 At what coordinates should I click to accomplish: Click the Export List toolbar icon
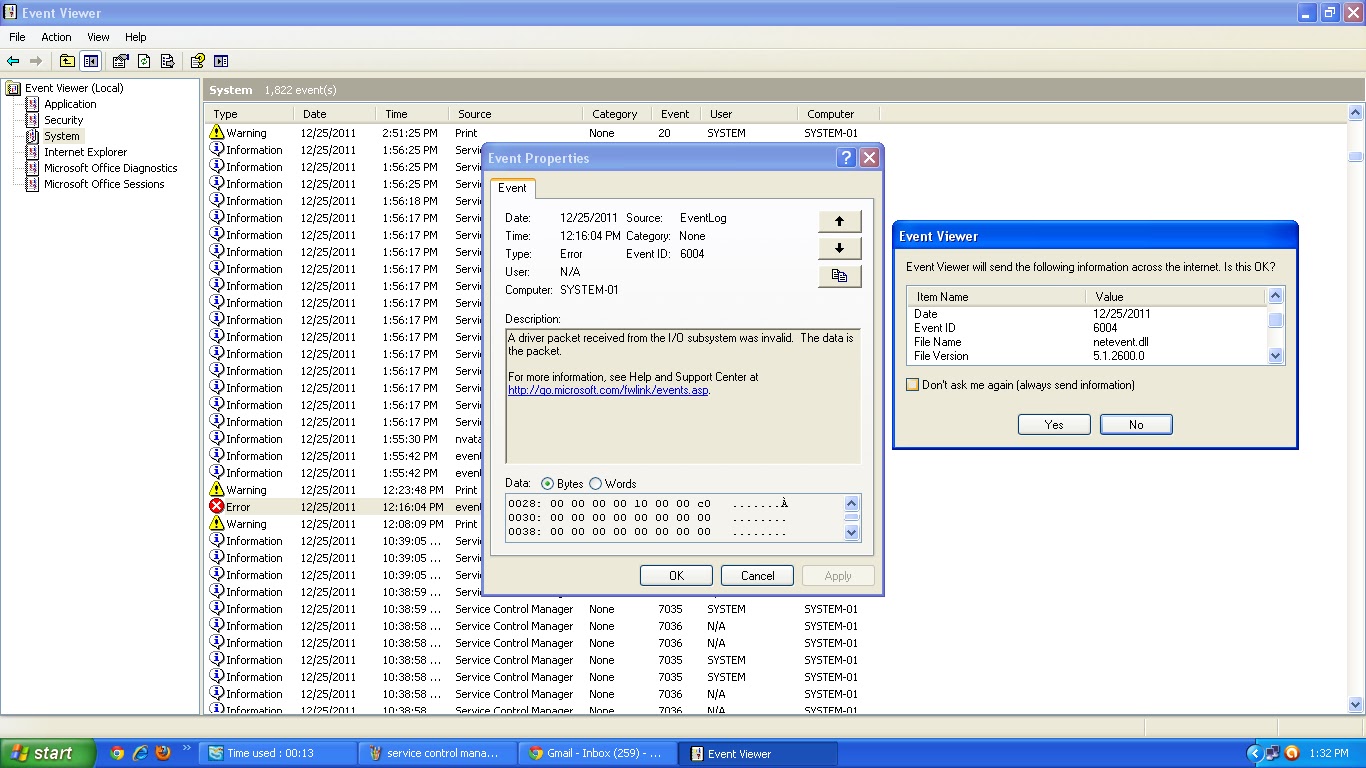point(167,61)
